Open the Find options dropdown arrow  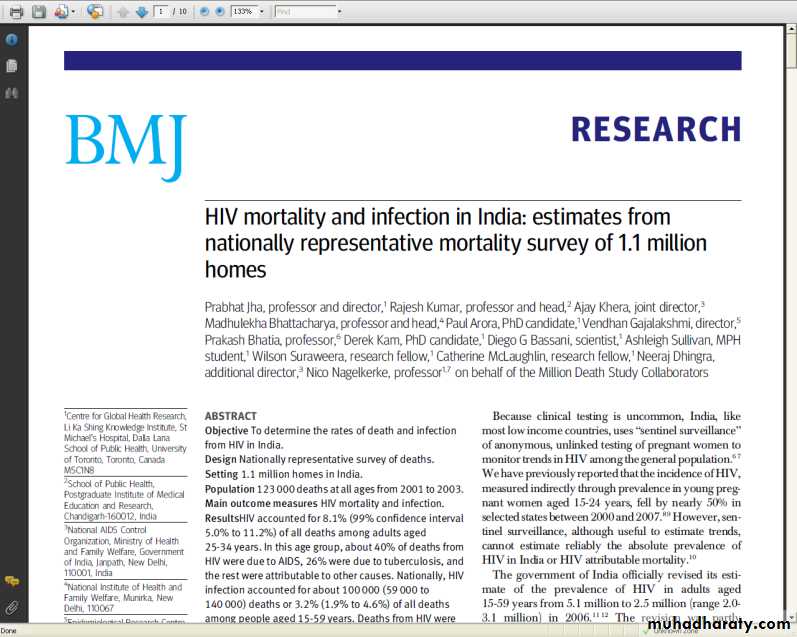[x=339, y=12]
